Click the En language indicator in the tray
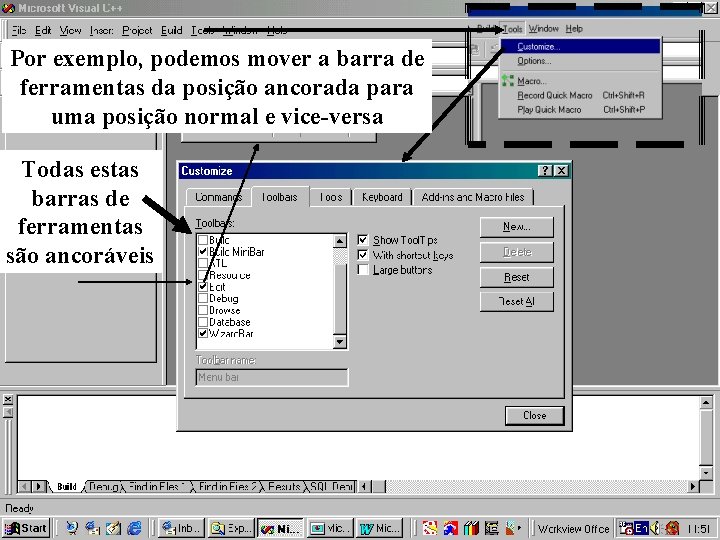 point(641,528)
